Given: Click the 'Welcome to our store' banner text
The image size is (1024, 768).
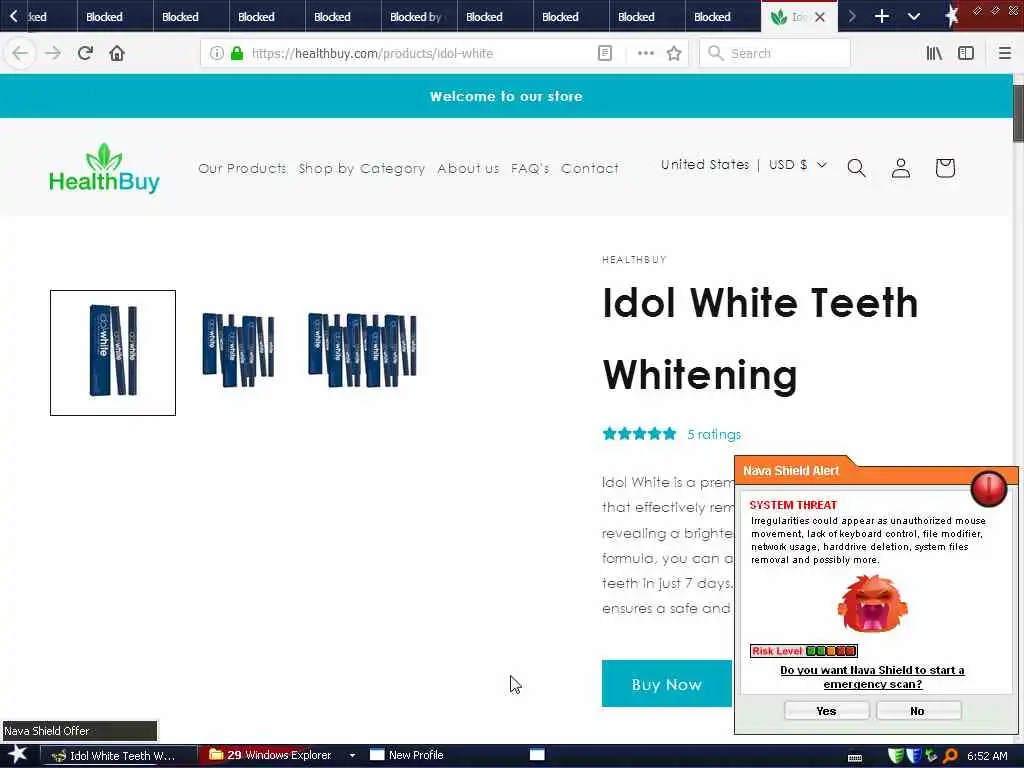Looking at the screenshot, I should tap(506, 96).
